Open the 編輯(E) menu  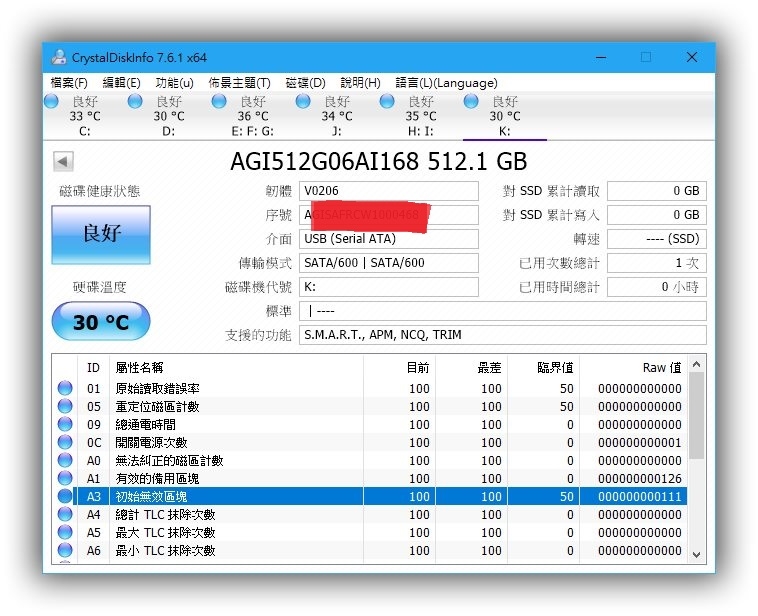tap(121, 83)
